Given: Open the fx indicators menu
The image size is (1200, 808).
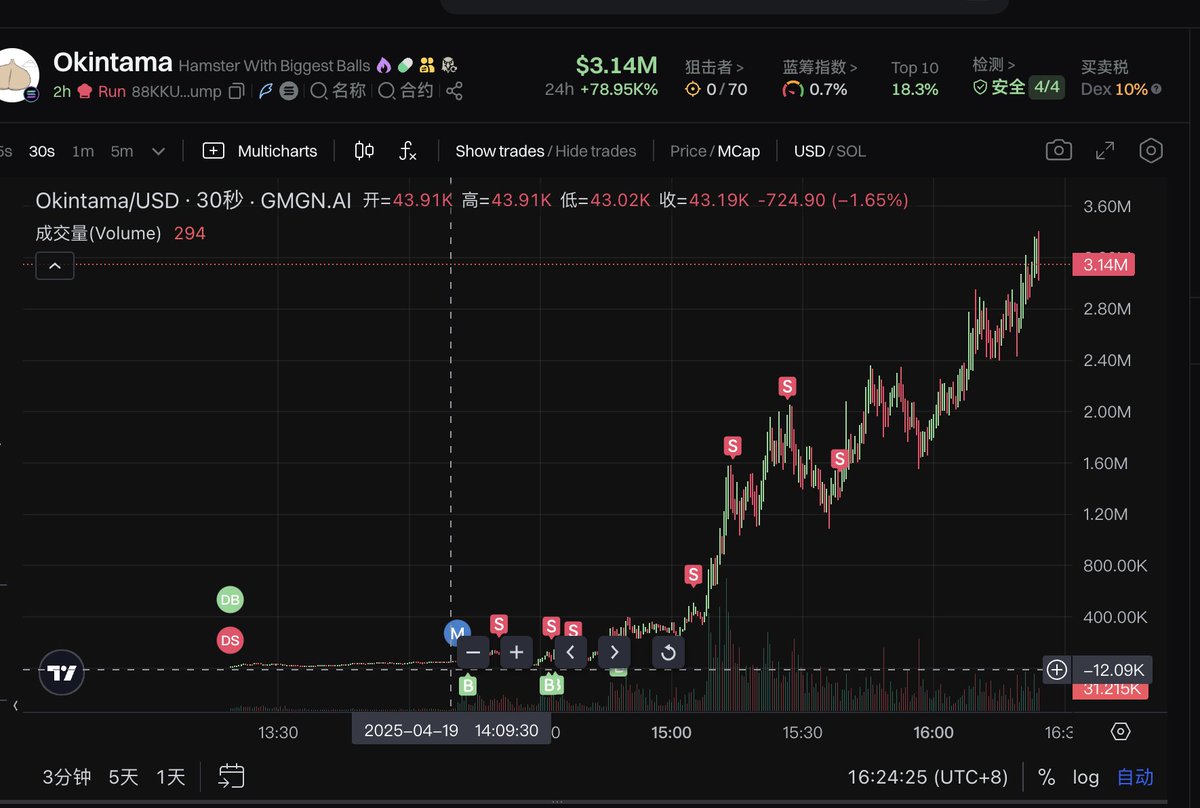Looking at the screenshot, I should pos(407,151).
